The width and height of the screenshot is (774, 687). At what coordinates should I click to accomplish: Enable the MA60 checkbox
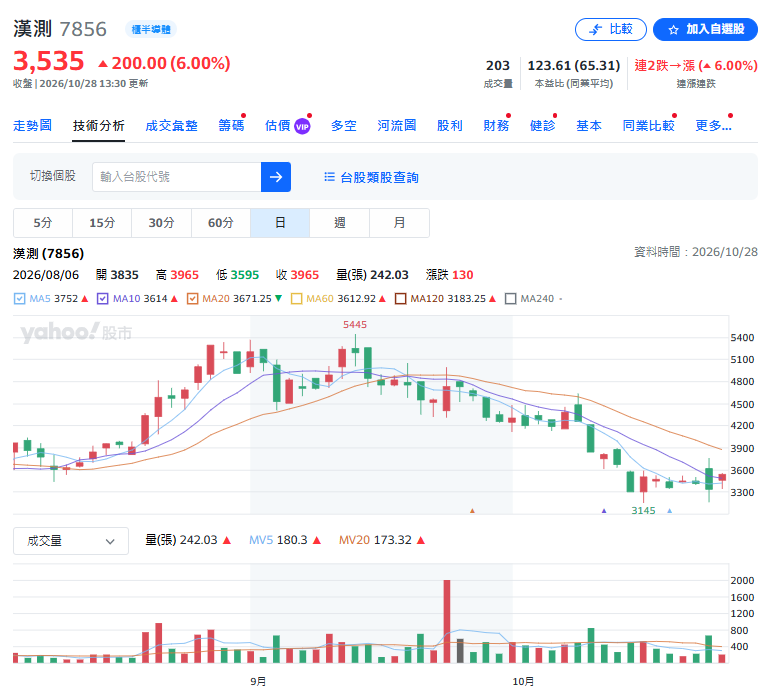tap(297, 299)
